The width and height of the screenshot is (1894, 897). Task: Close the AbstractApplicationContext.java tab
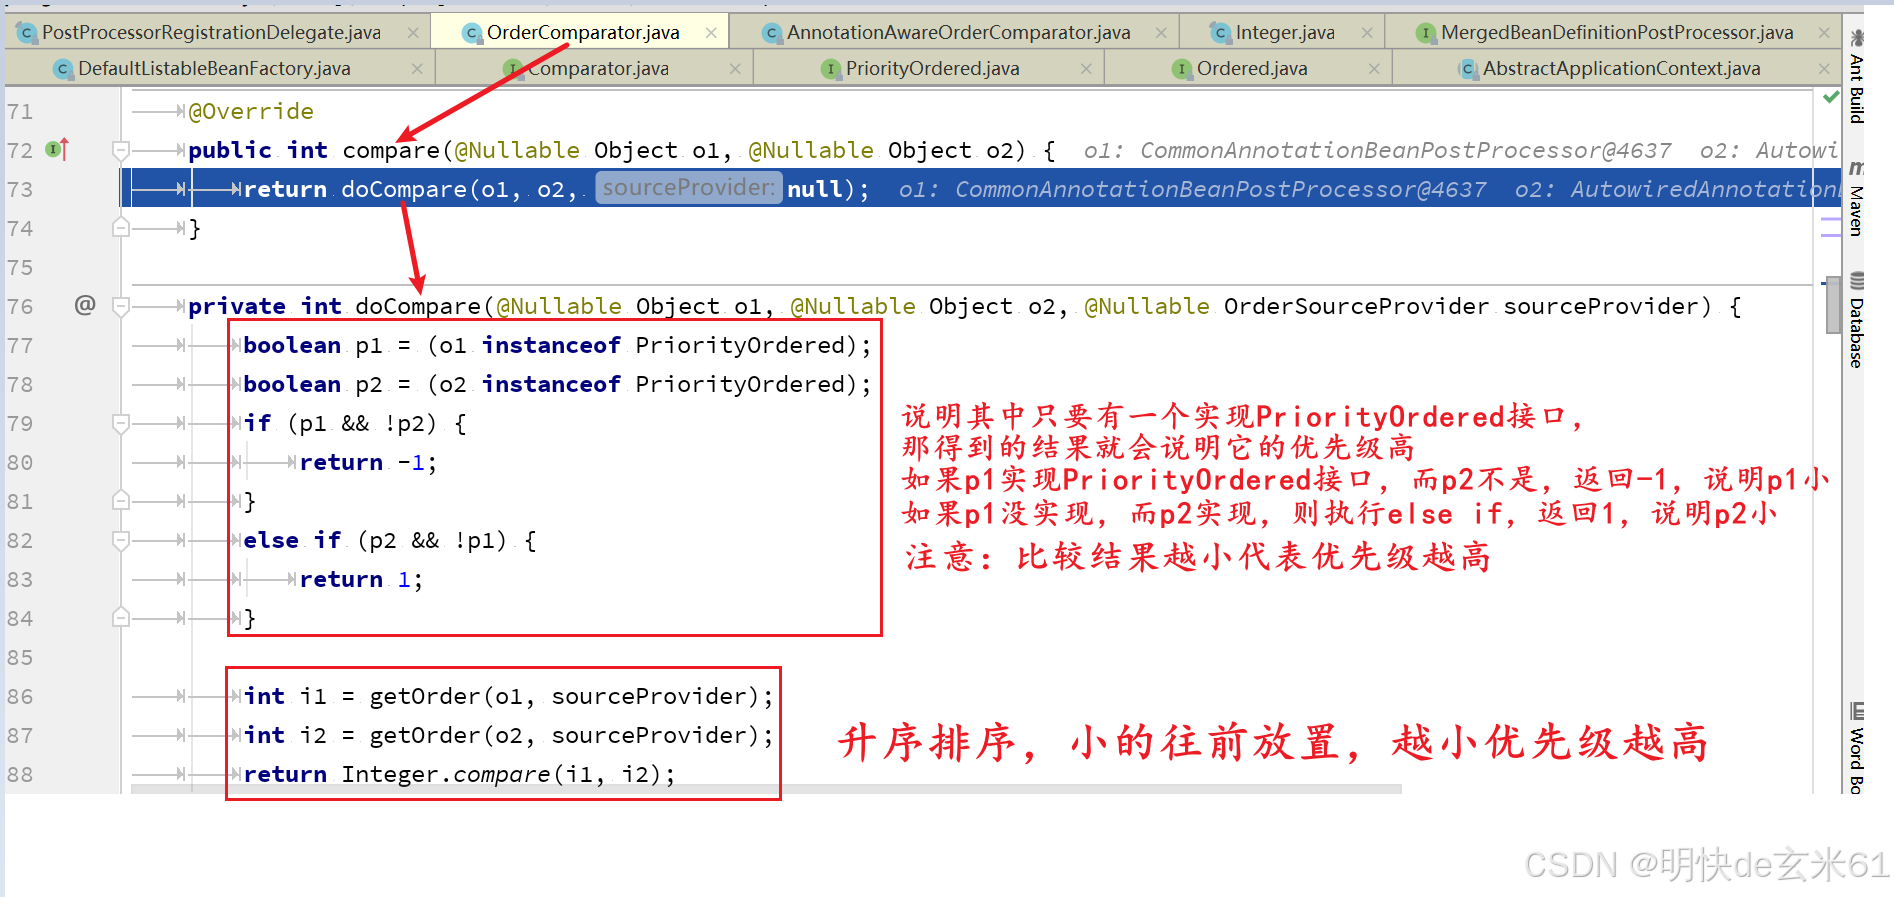pos(1824,69)
